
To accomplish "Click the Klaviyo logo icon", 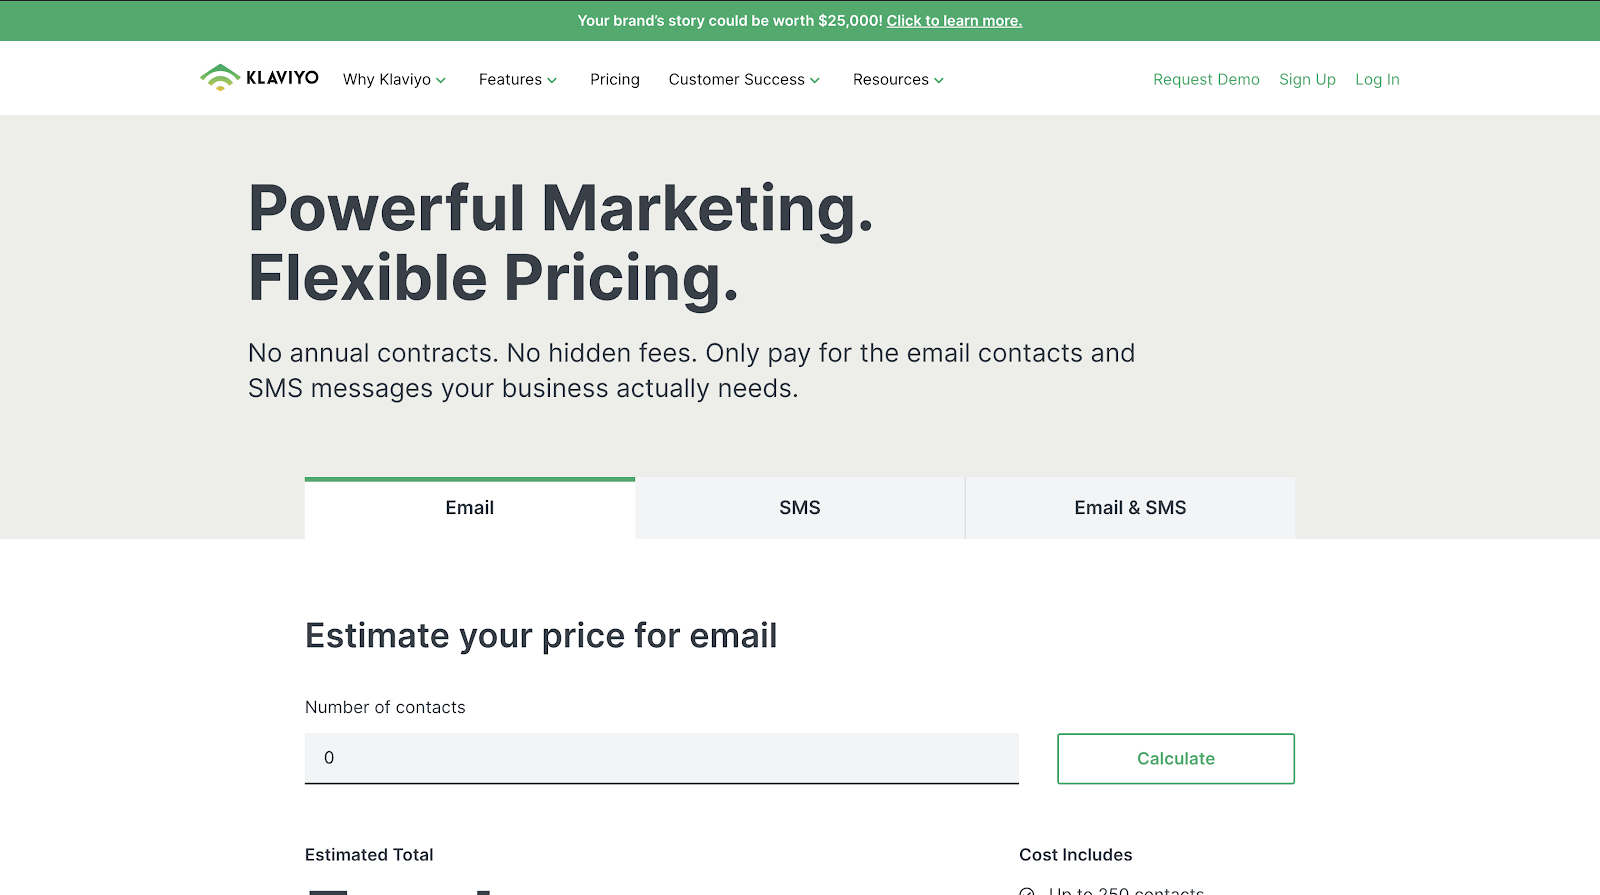I will click(x=219, y=77).
